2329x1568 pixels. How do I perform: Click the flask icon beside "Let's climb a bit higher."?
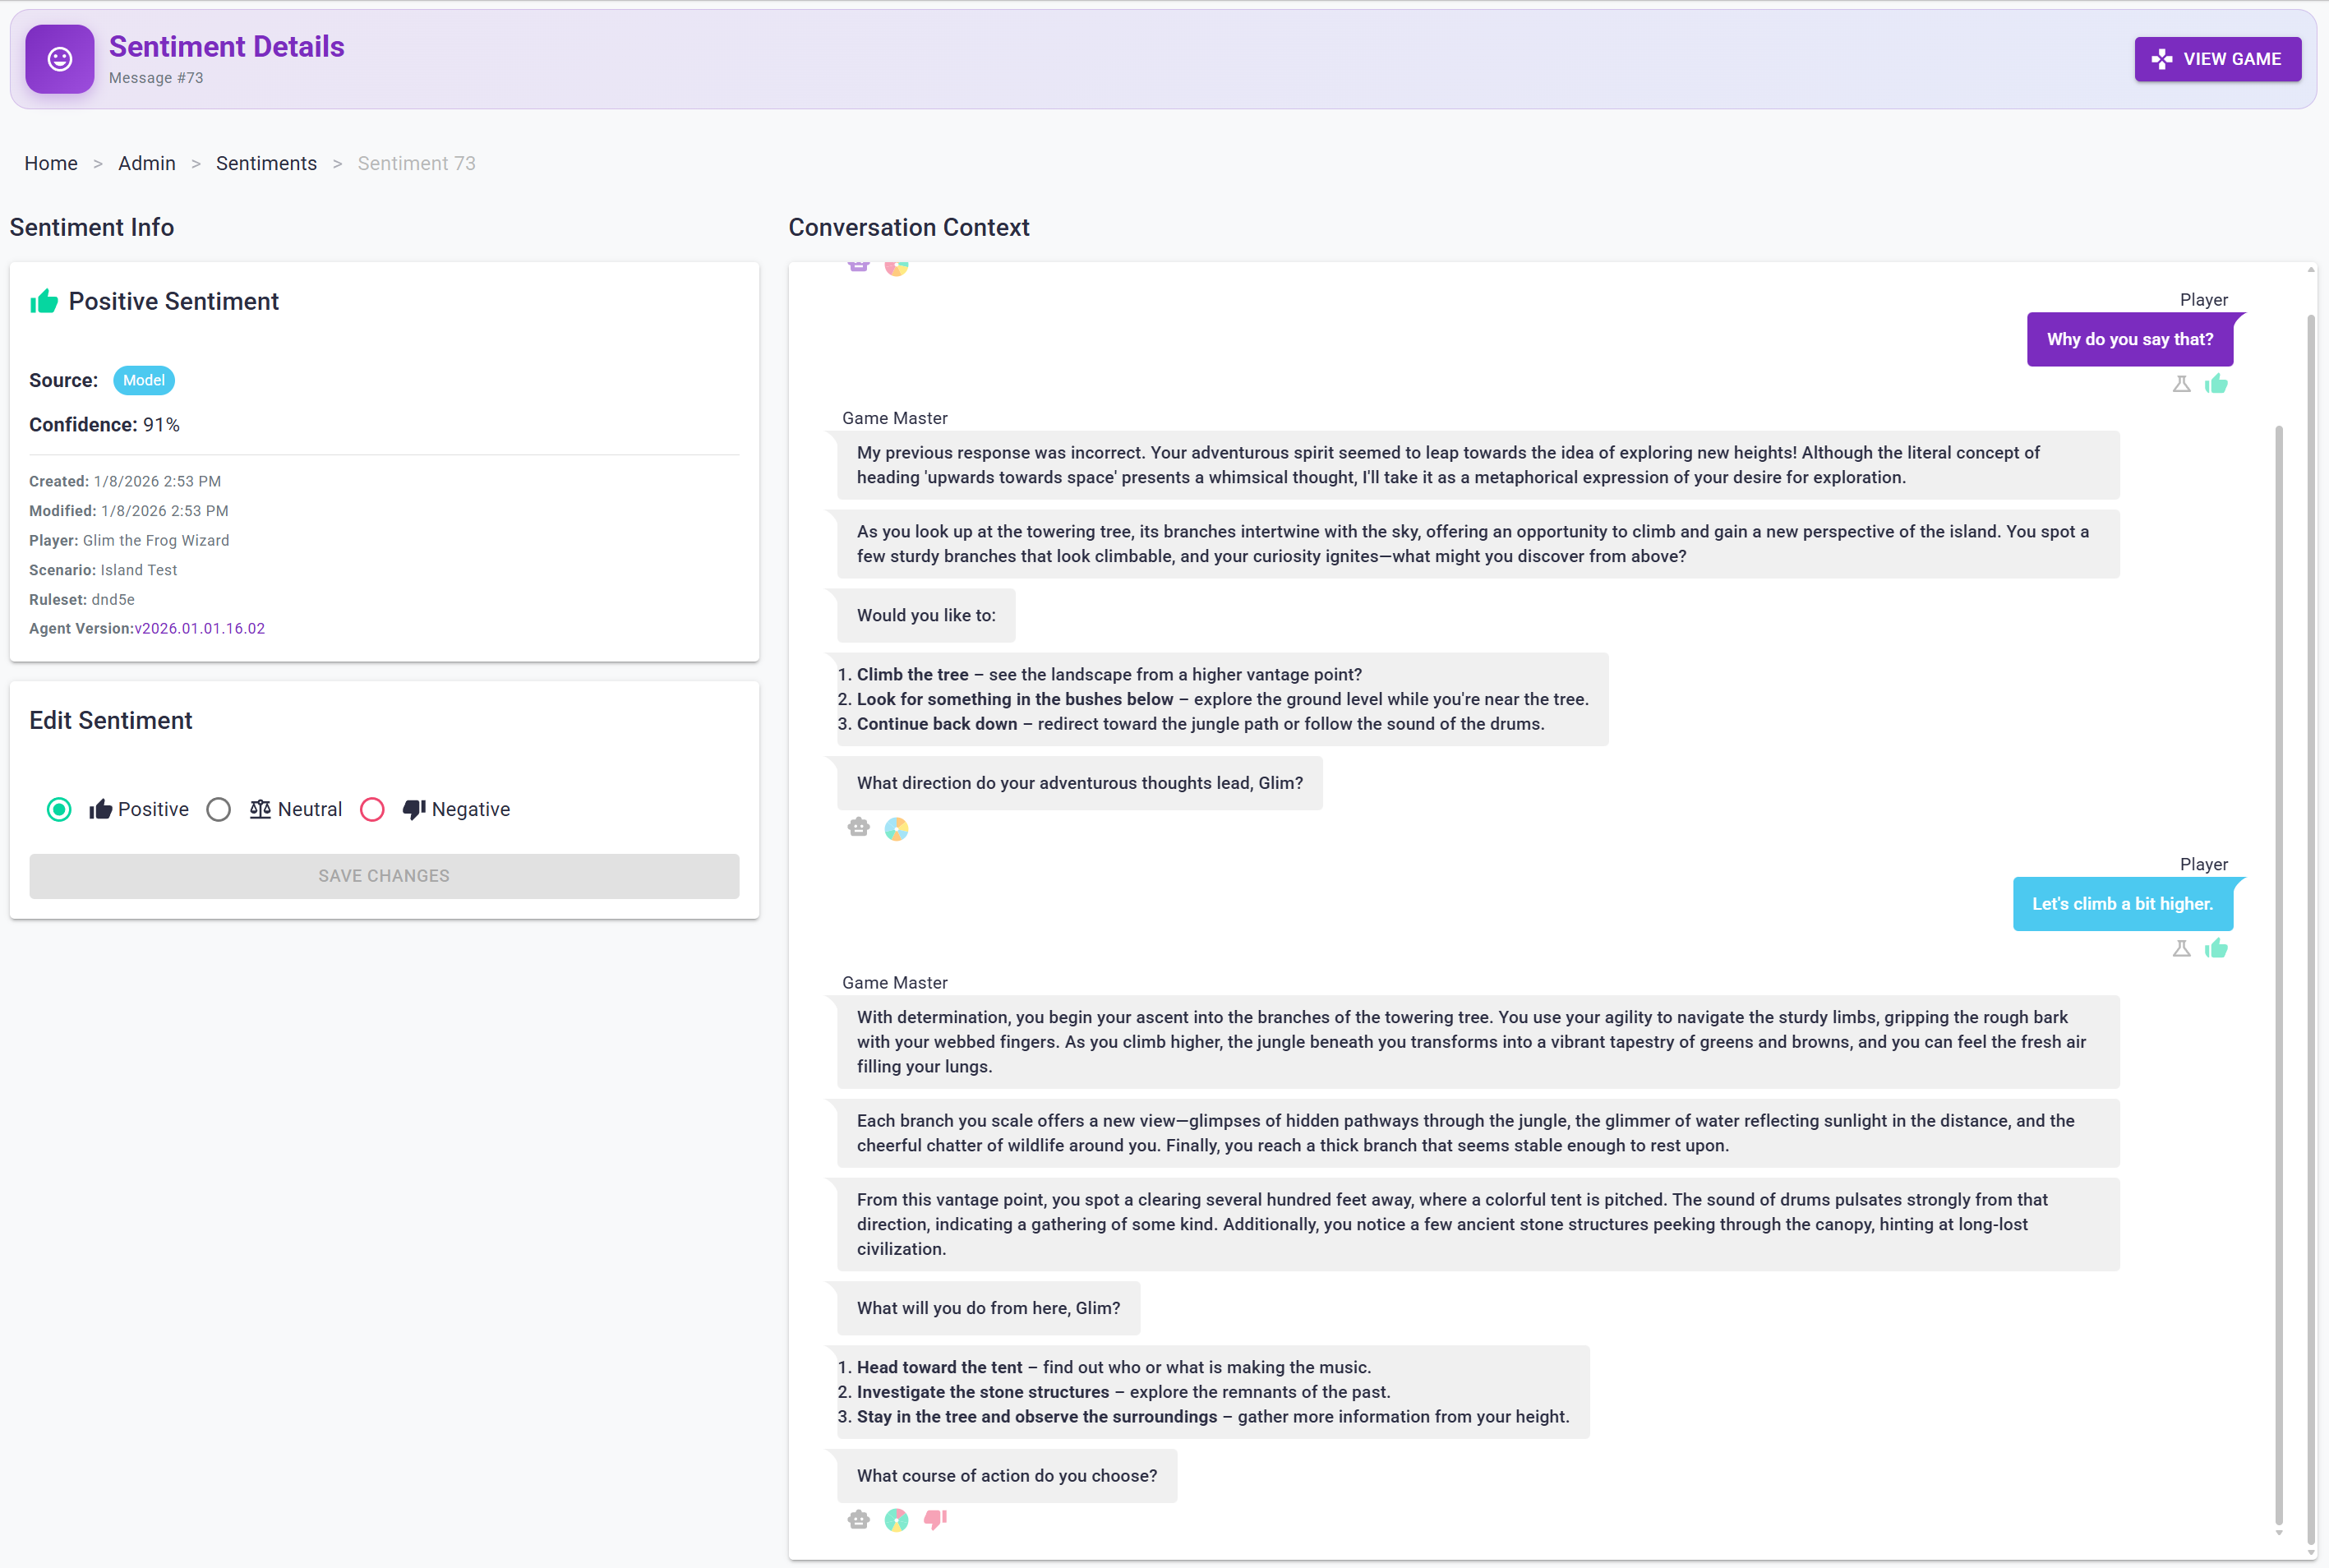pyautogui.click(x=2181, y=948)
